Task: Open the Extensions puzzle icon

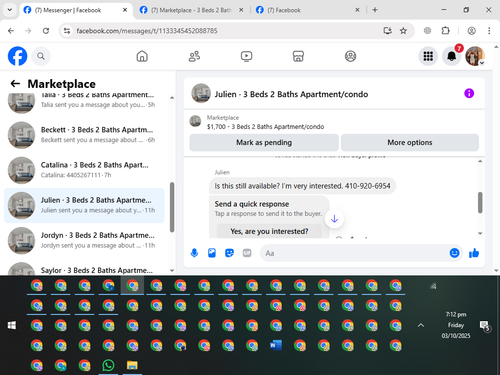Action: tap(446, 31)
